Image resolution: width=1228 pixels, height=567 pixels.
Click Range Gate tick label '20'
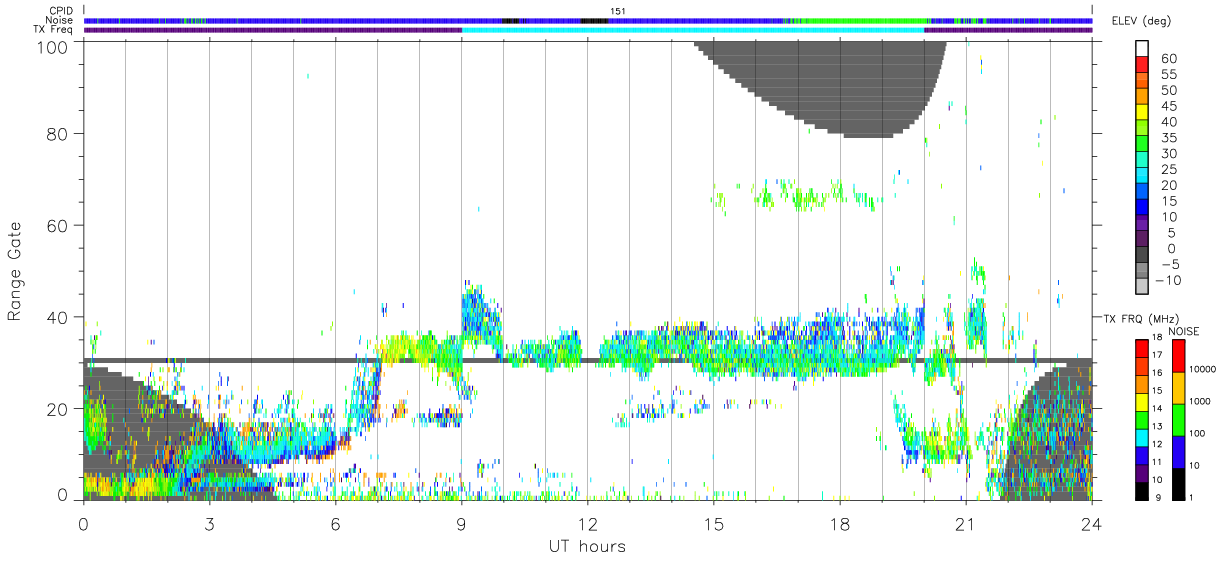[x=57, y=409]
